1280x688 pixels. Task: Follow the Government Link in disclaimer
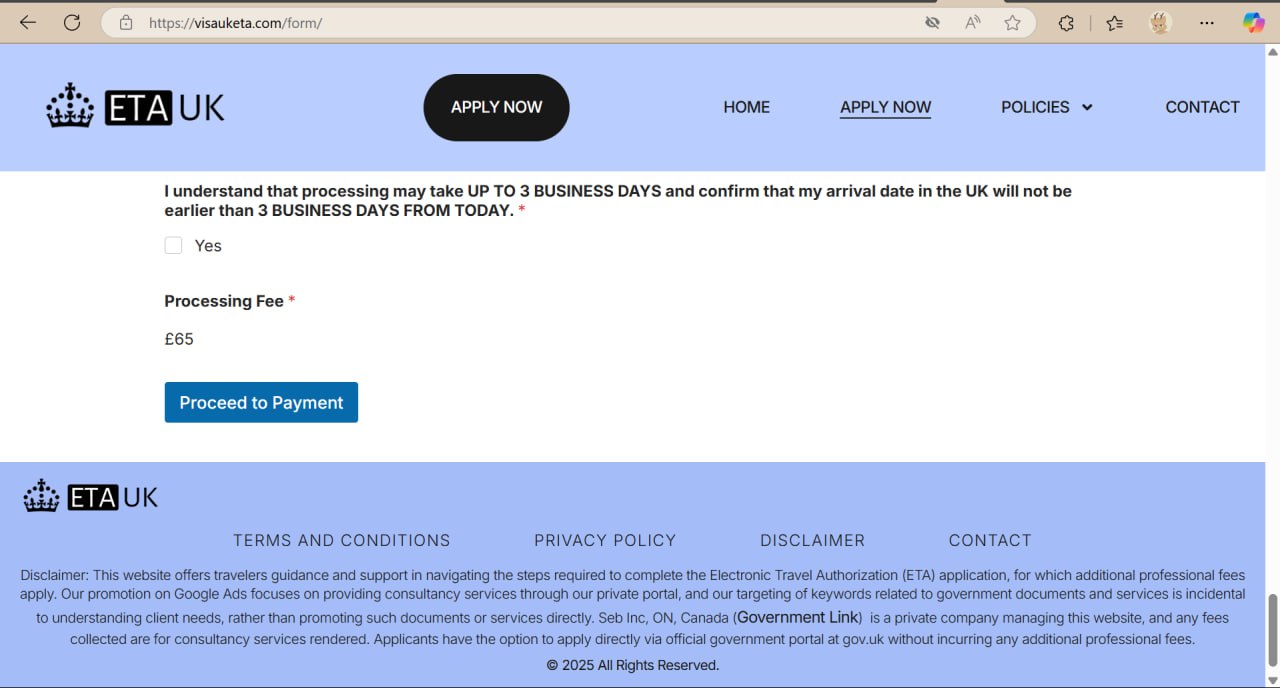(797, 618)
